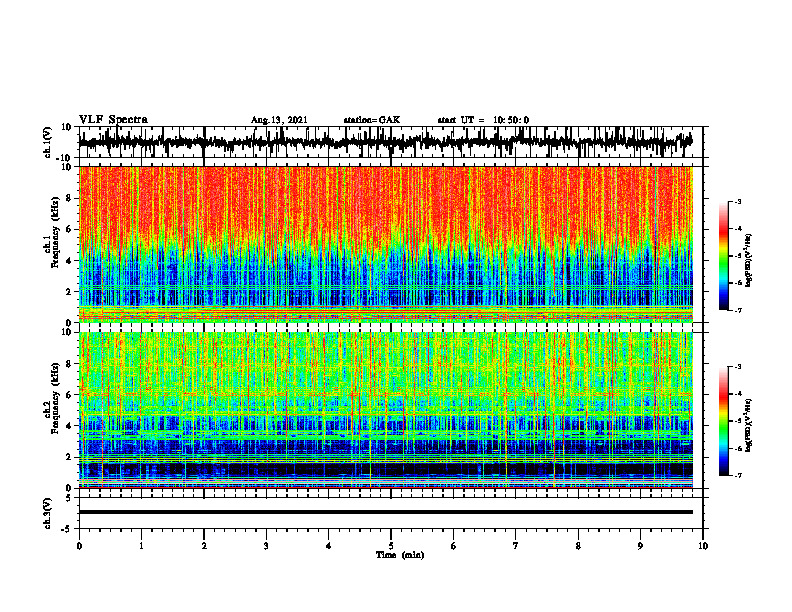Click the time axis tick label "7"
792x612 pixels.
coord(516,546)
